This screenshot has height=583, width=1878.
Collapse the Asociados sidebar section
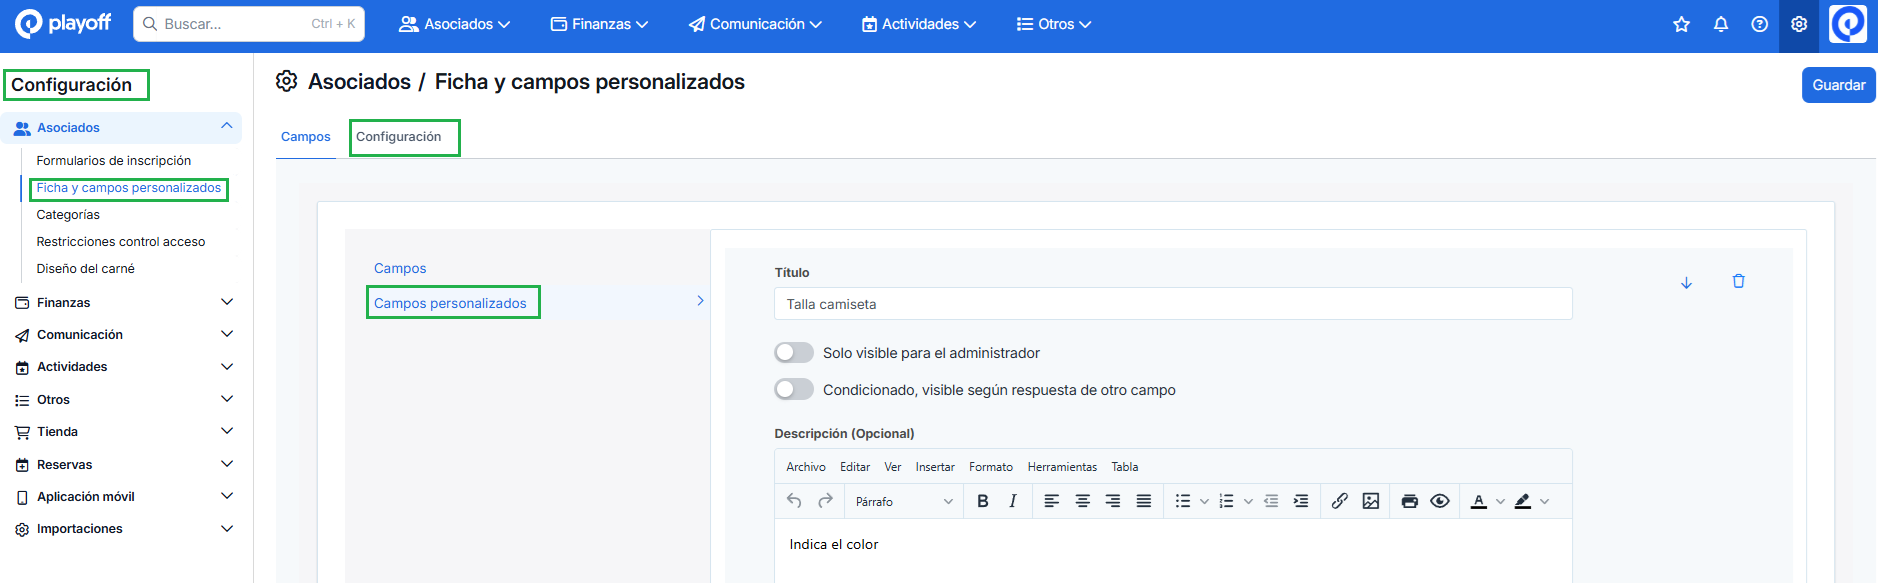coord(227,126)
